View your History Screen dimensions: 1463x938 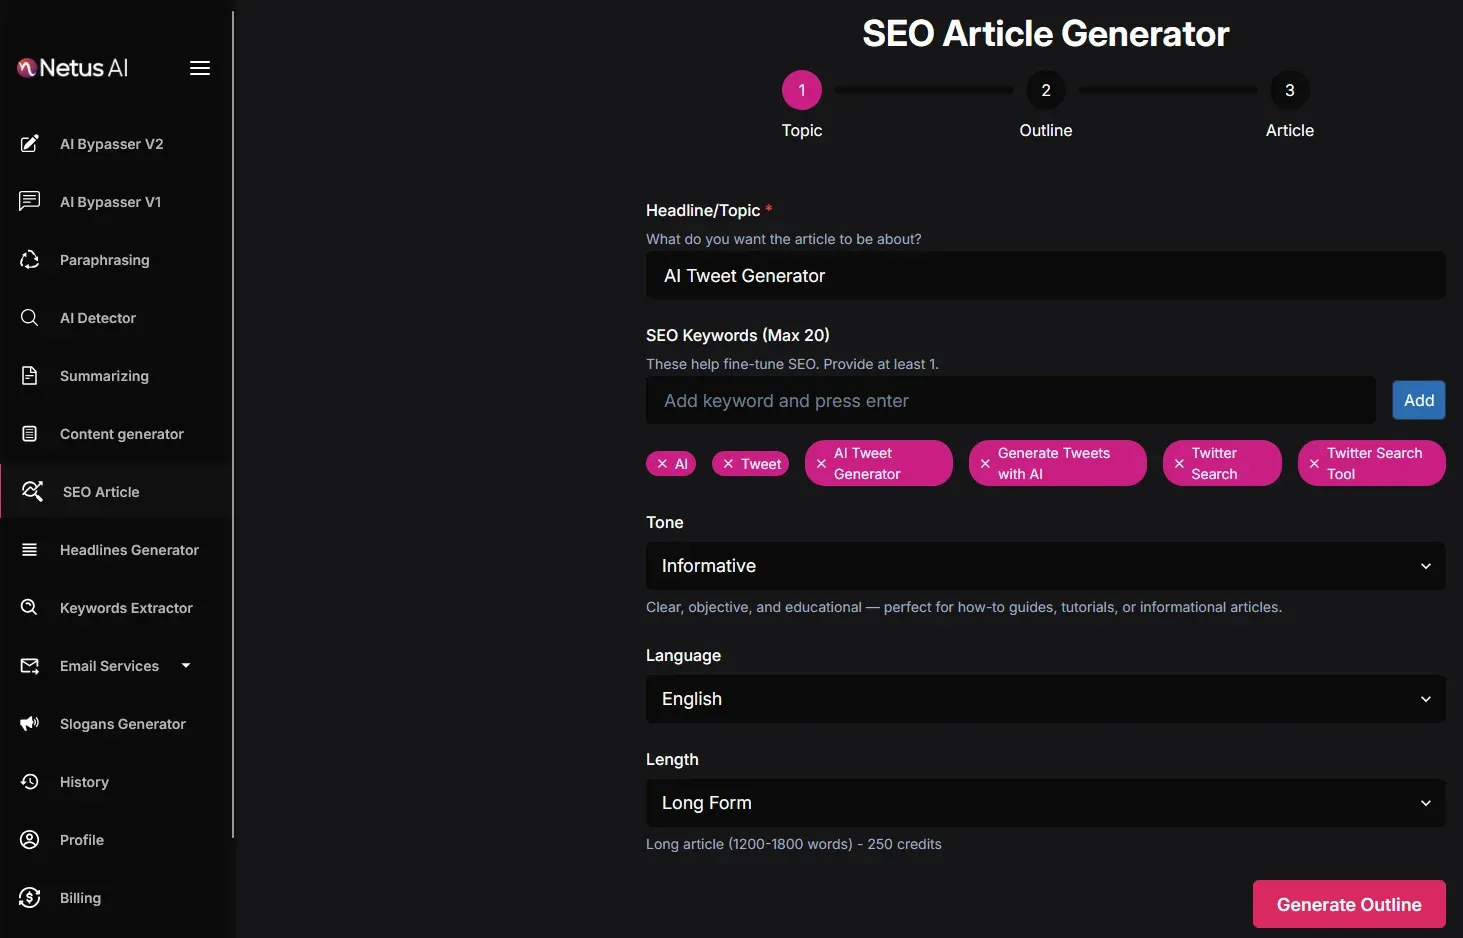(x=84, y=782)
